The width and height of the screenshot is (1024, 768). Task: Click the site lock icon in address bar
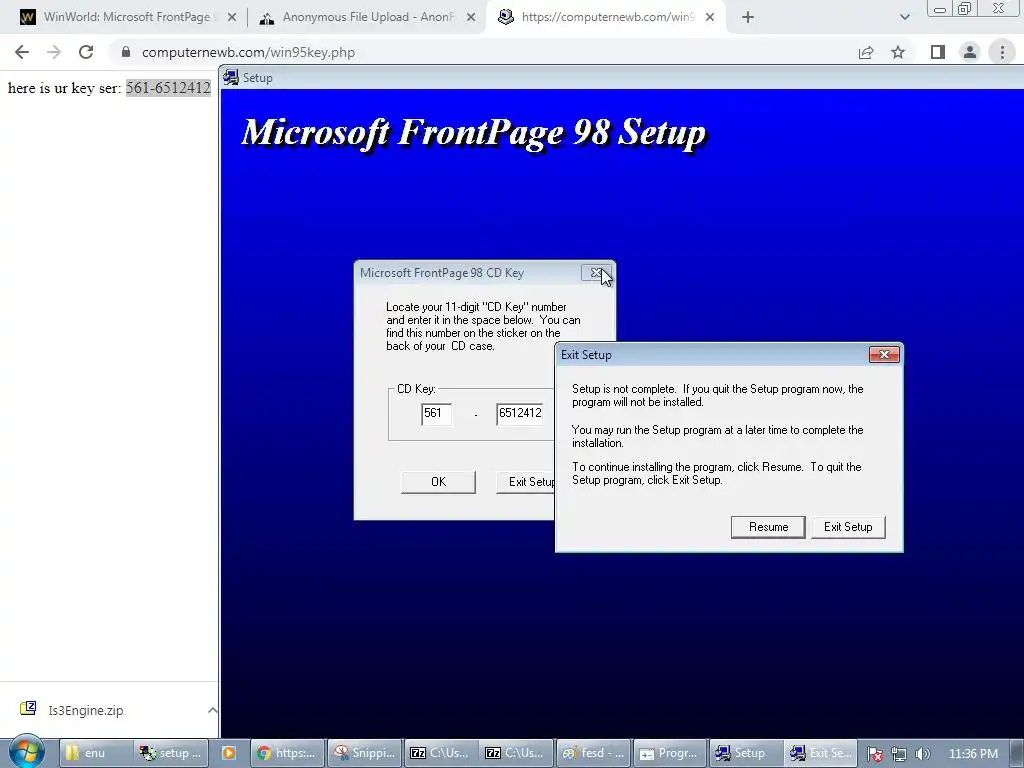tap(126, 52)
